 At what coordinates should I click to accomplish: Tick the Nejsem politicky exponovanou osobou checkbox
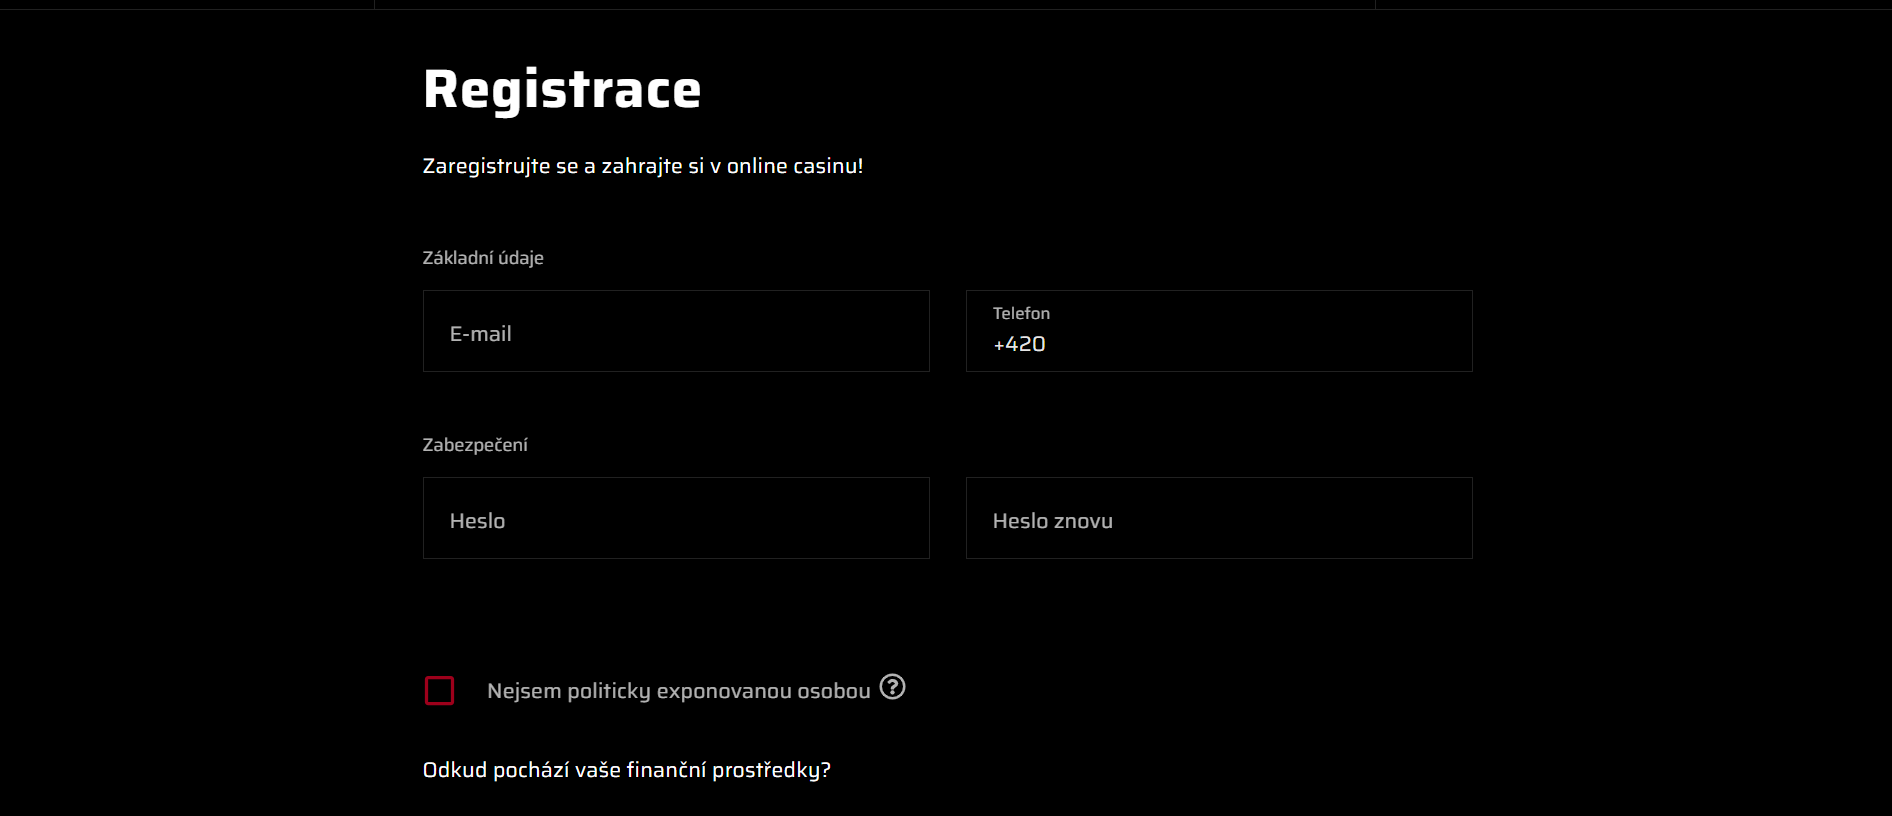[440, 691]
